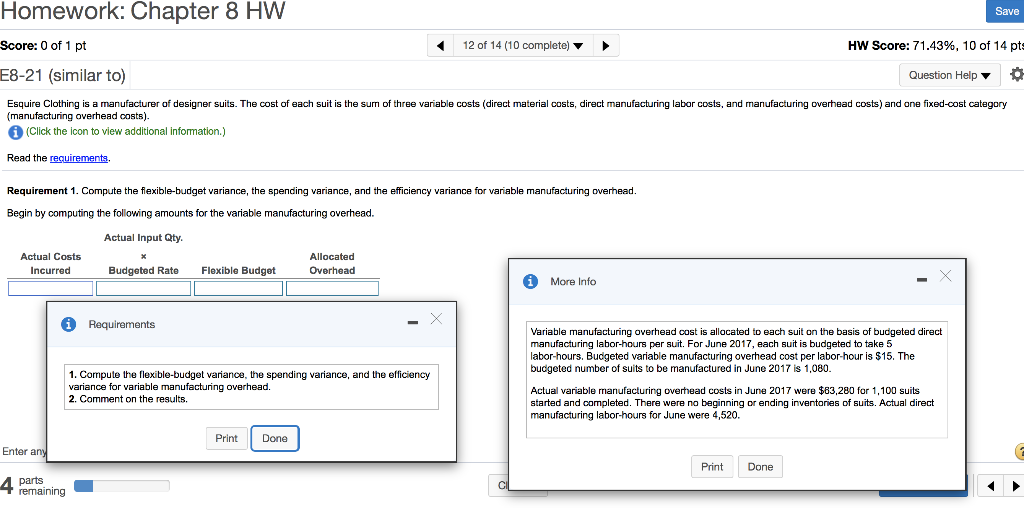Click the additional information icon
The height and width of the screenshot is (508, 1024).
coord(14,132)
